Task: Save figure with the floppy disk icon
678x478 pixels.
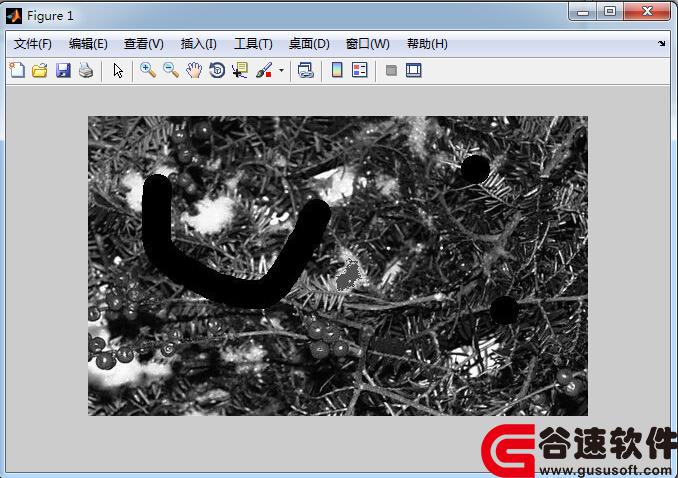Action: coord(63,70)
